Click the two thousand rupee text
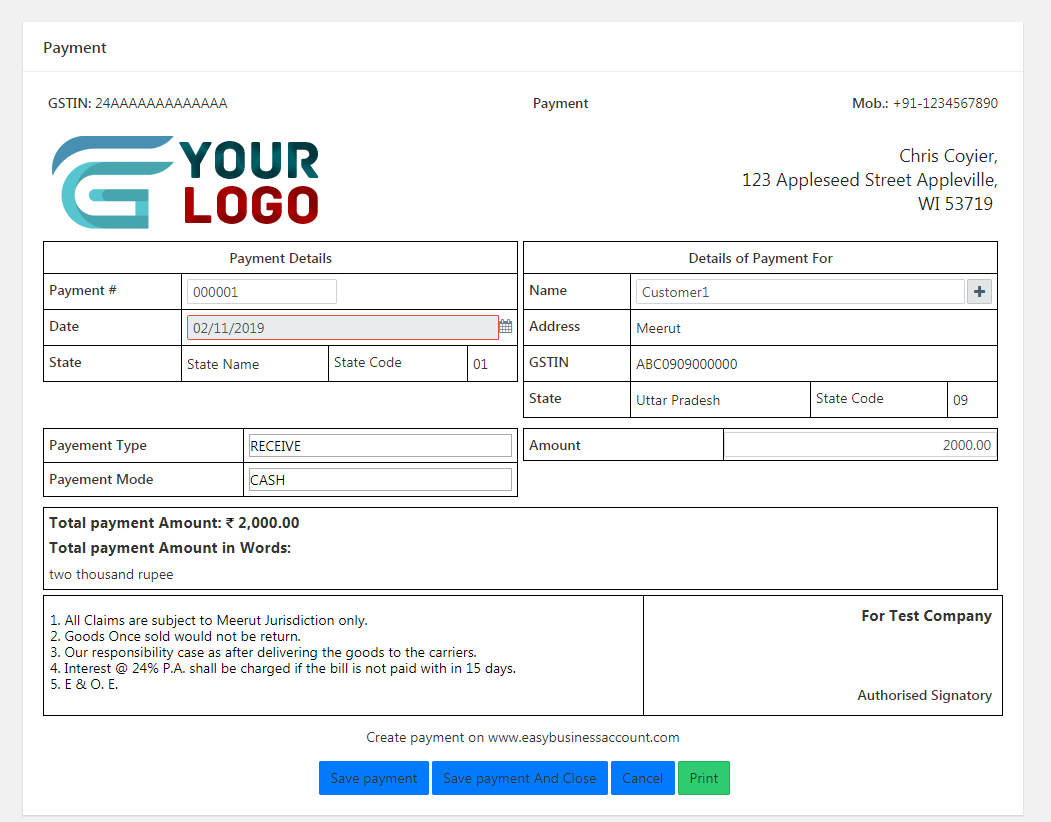The height and width of the screenshot is (822, 1051). 111,575
